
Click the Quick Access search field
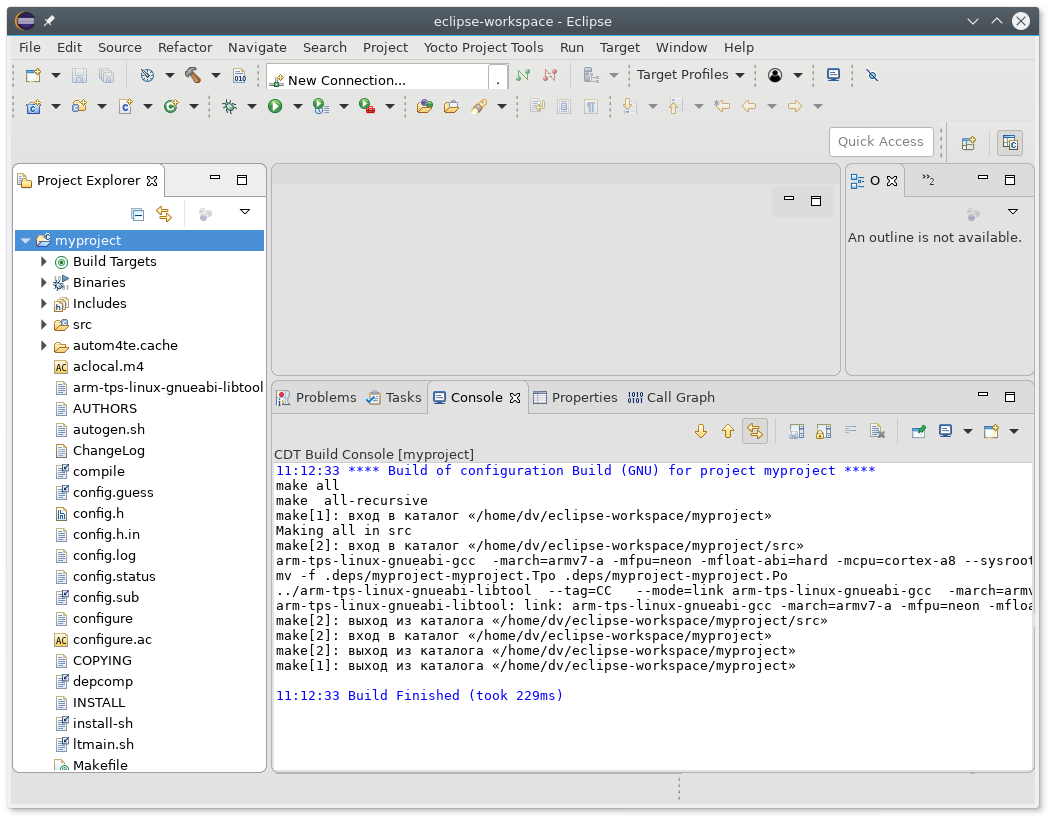[880, 142]
